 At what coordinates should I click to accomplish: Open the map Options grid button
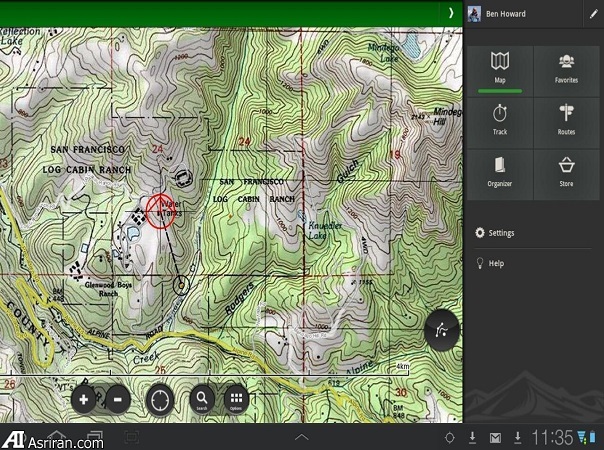(236, 400)
